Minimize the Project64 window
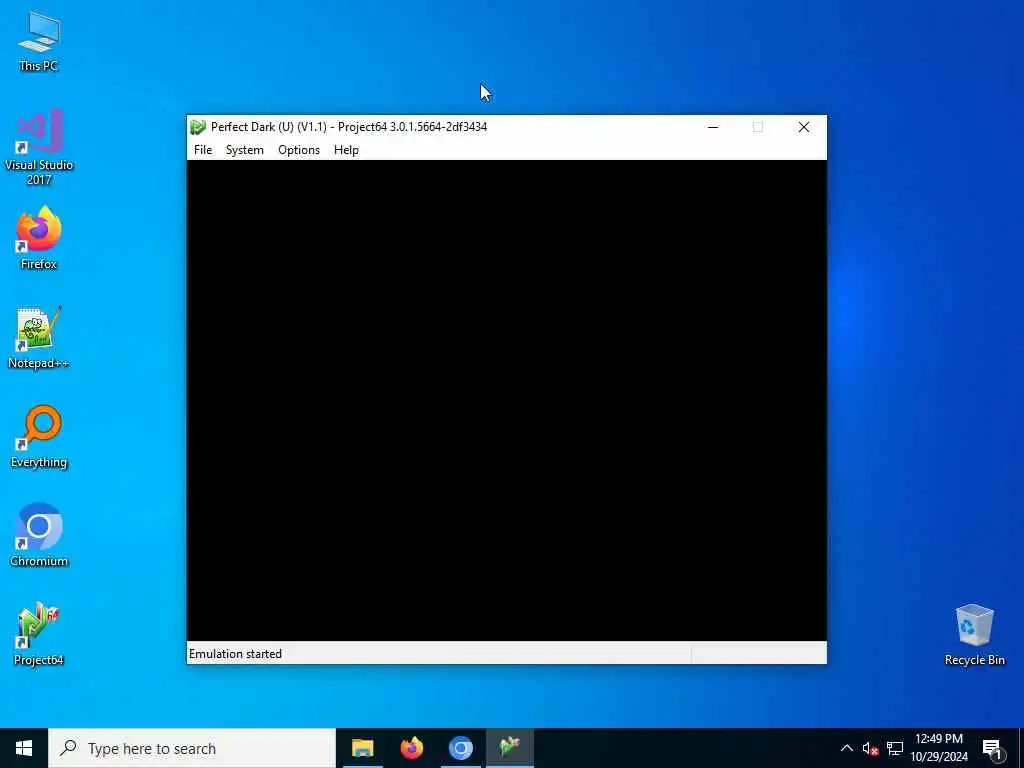The width and height of the screenshot is (1024, 768). (x=713, y=127)
